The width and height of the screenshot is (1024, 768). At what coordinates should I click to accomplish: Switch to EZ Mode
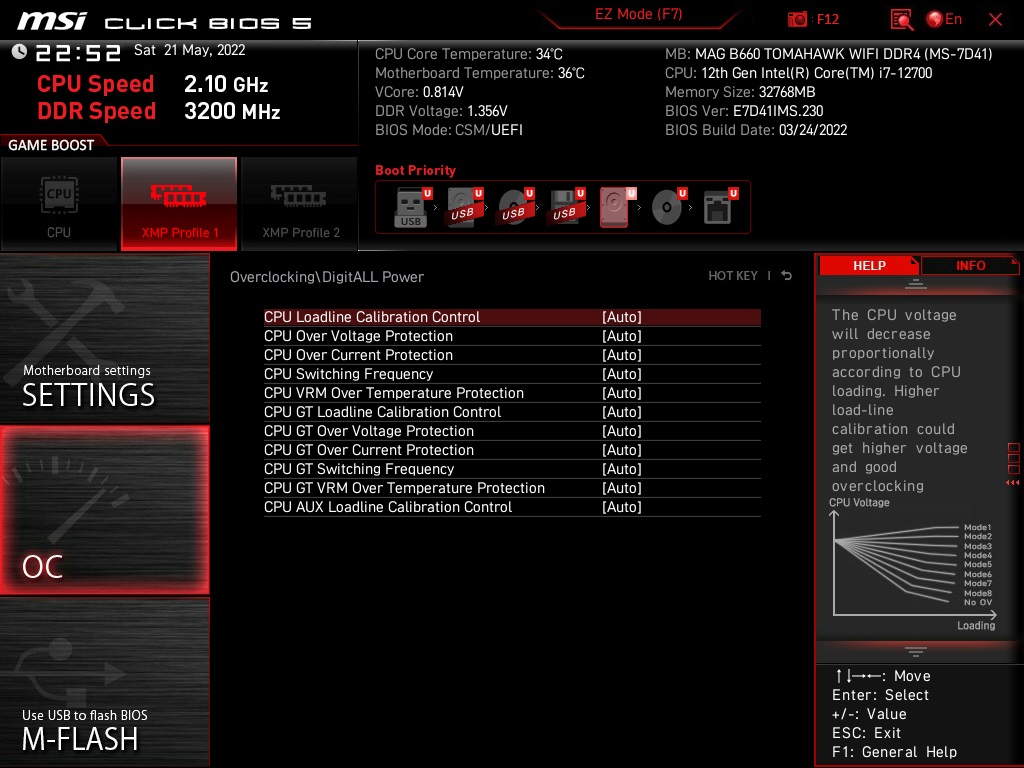(x=638, y=15)
